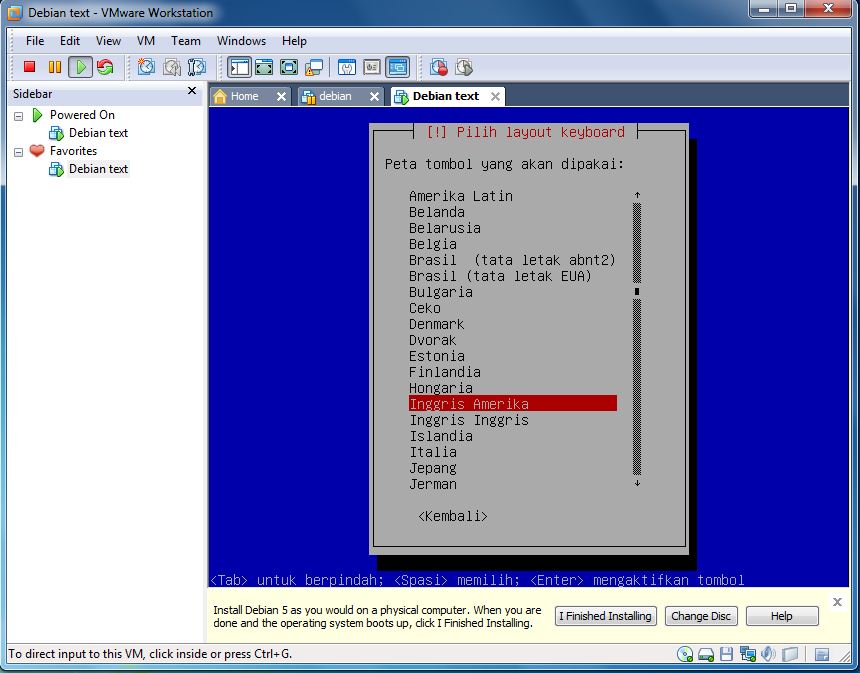This screenshot has height=673, width=860.
Task: Click the Record movie icon with red dot
Action: 439,67
